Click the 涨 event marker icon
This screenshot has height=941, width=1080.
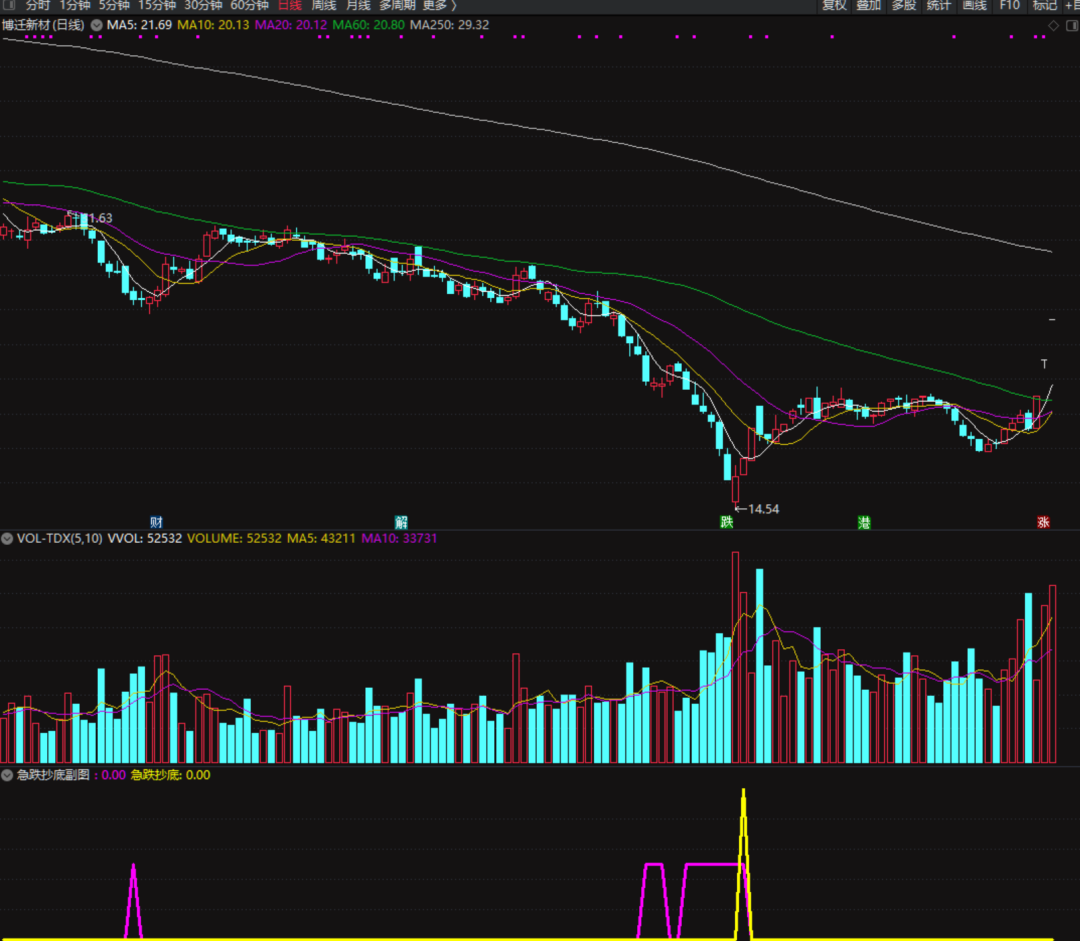tap(1043, 522)
